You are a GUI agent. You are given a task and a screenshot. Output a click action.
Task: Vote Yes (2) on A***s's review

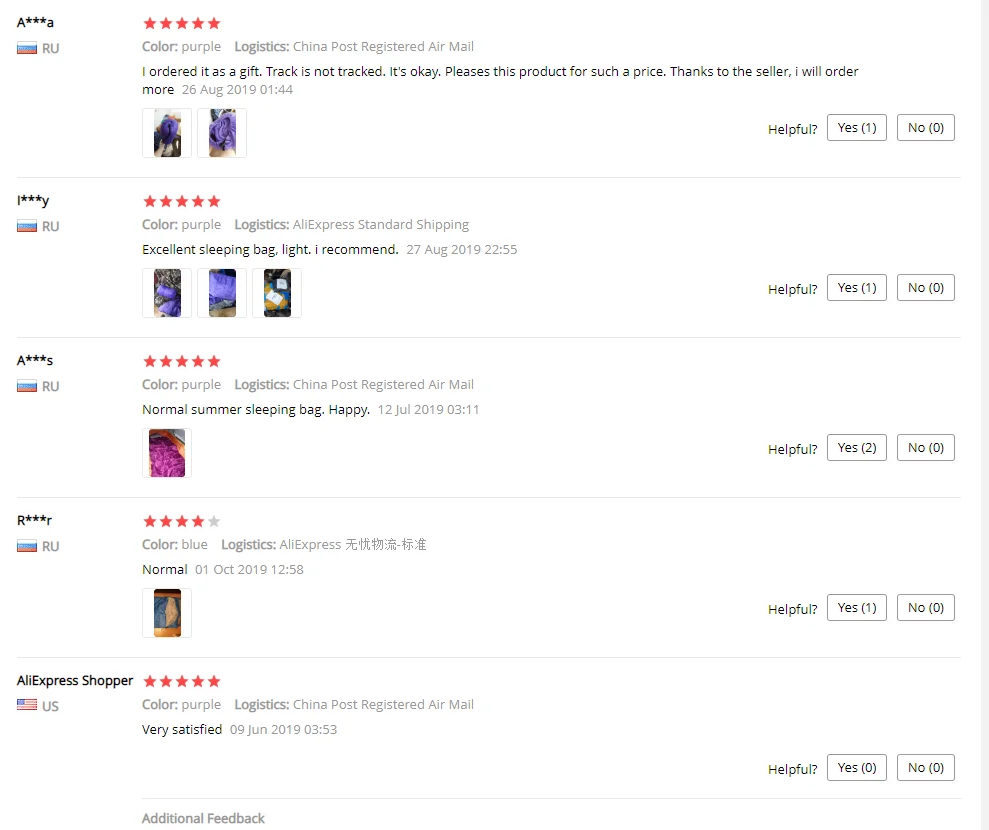(x=857, y=448)
